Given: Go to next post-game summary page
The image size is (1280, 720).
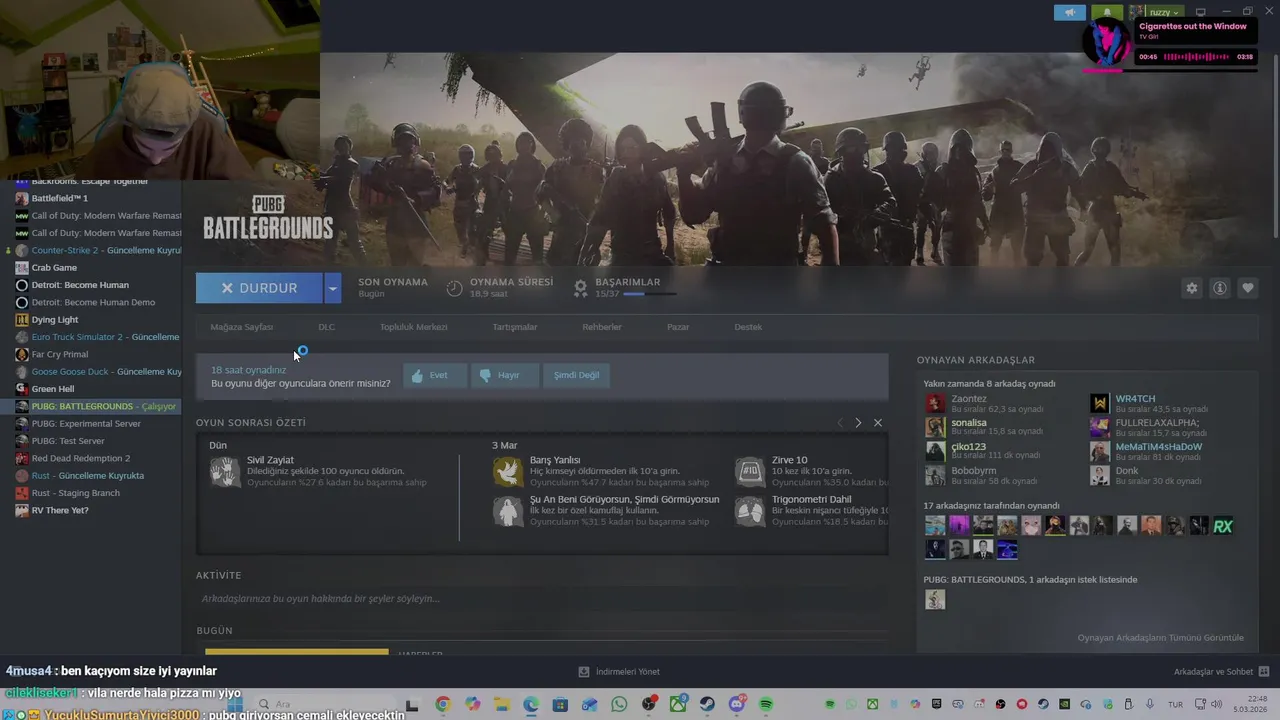Looking at the screenshot, I should 857,423.
